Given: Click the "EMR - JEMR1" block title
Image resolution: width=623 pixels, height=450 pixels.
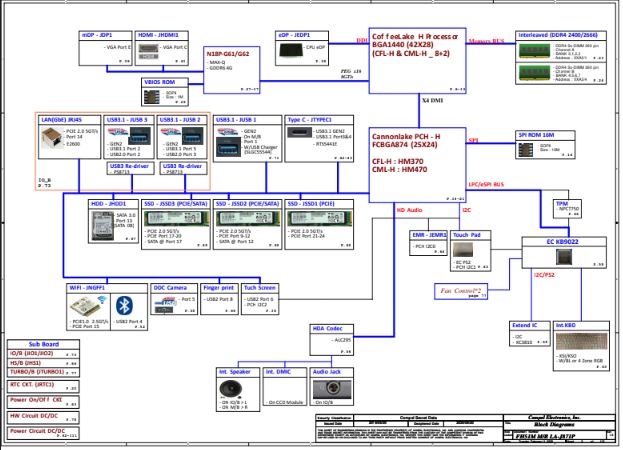Looking at the screenshot, I should [x=429, y=235].
